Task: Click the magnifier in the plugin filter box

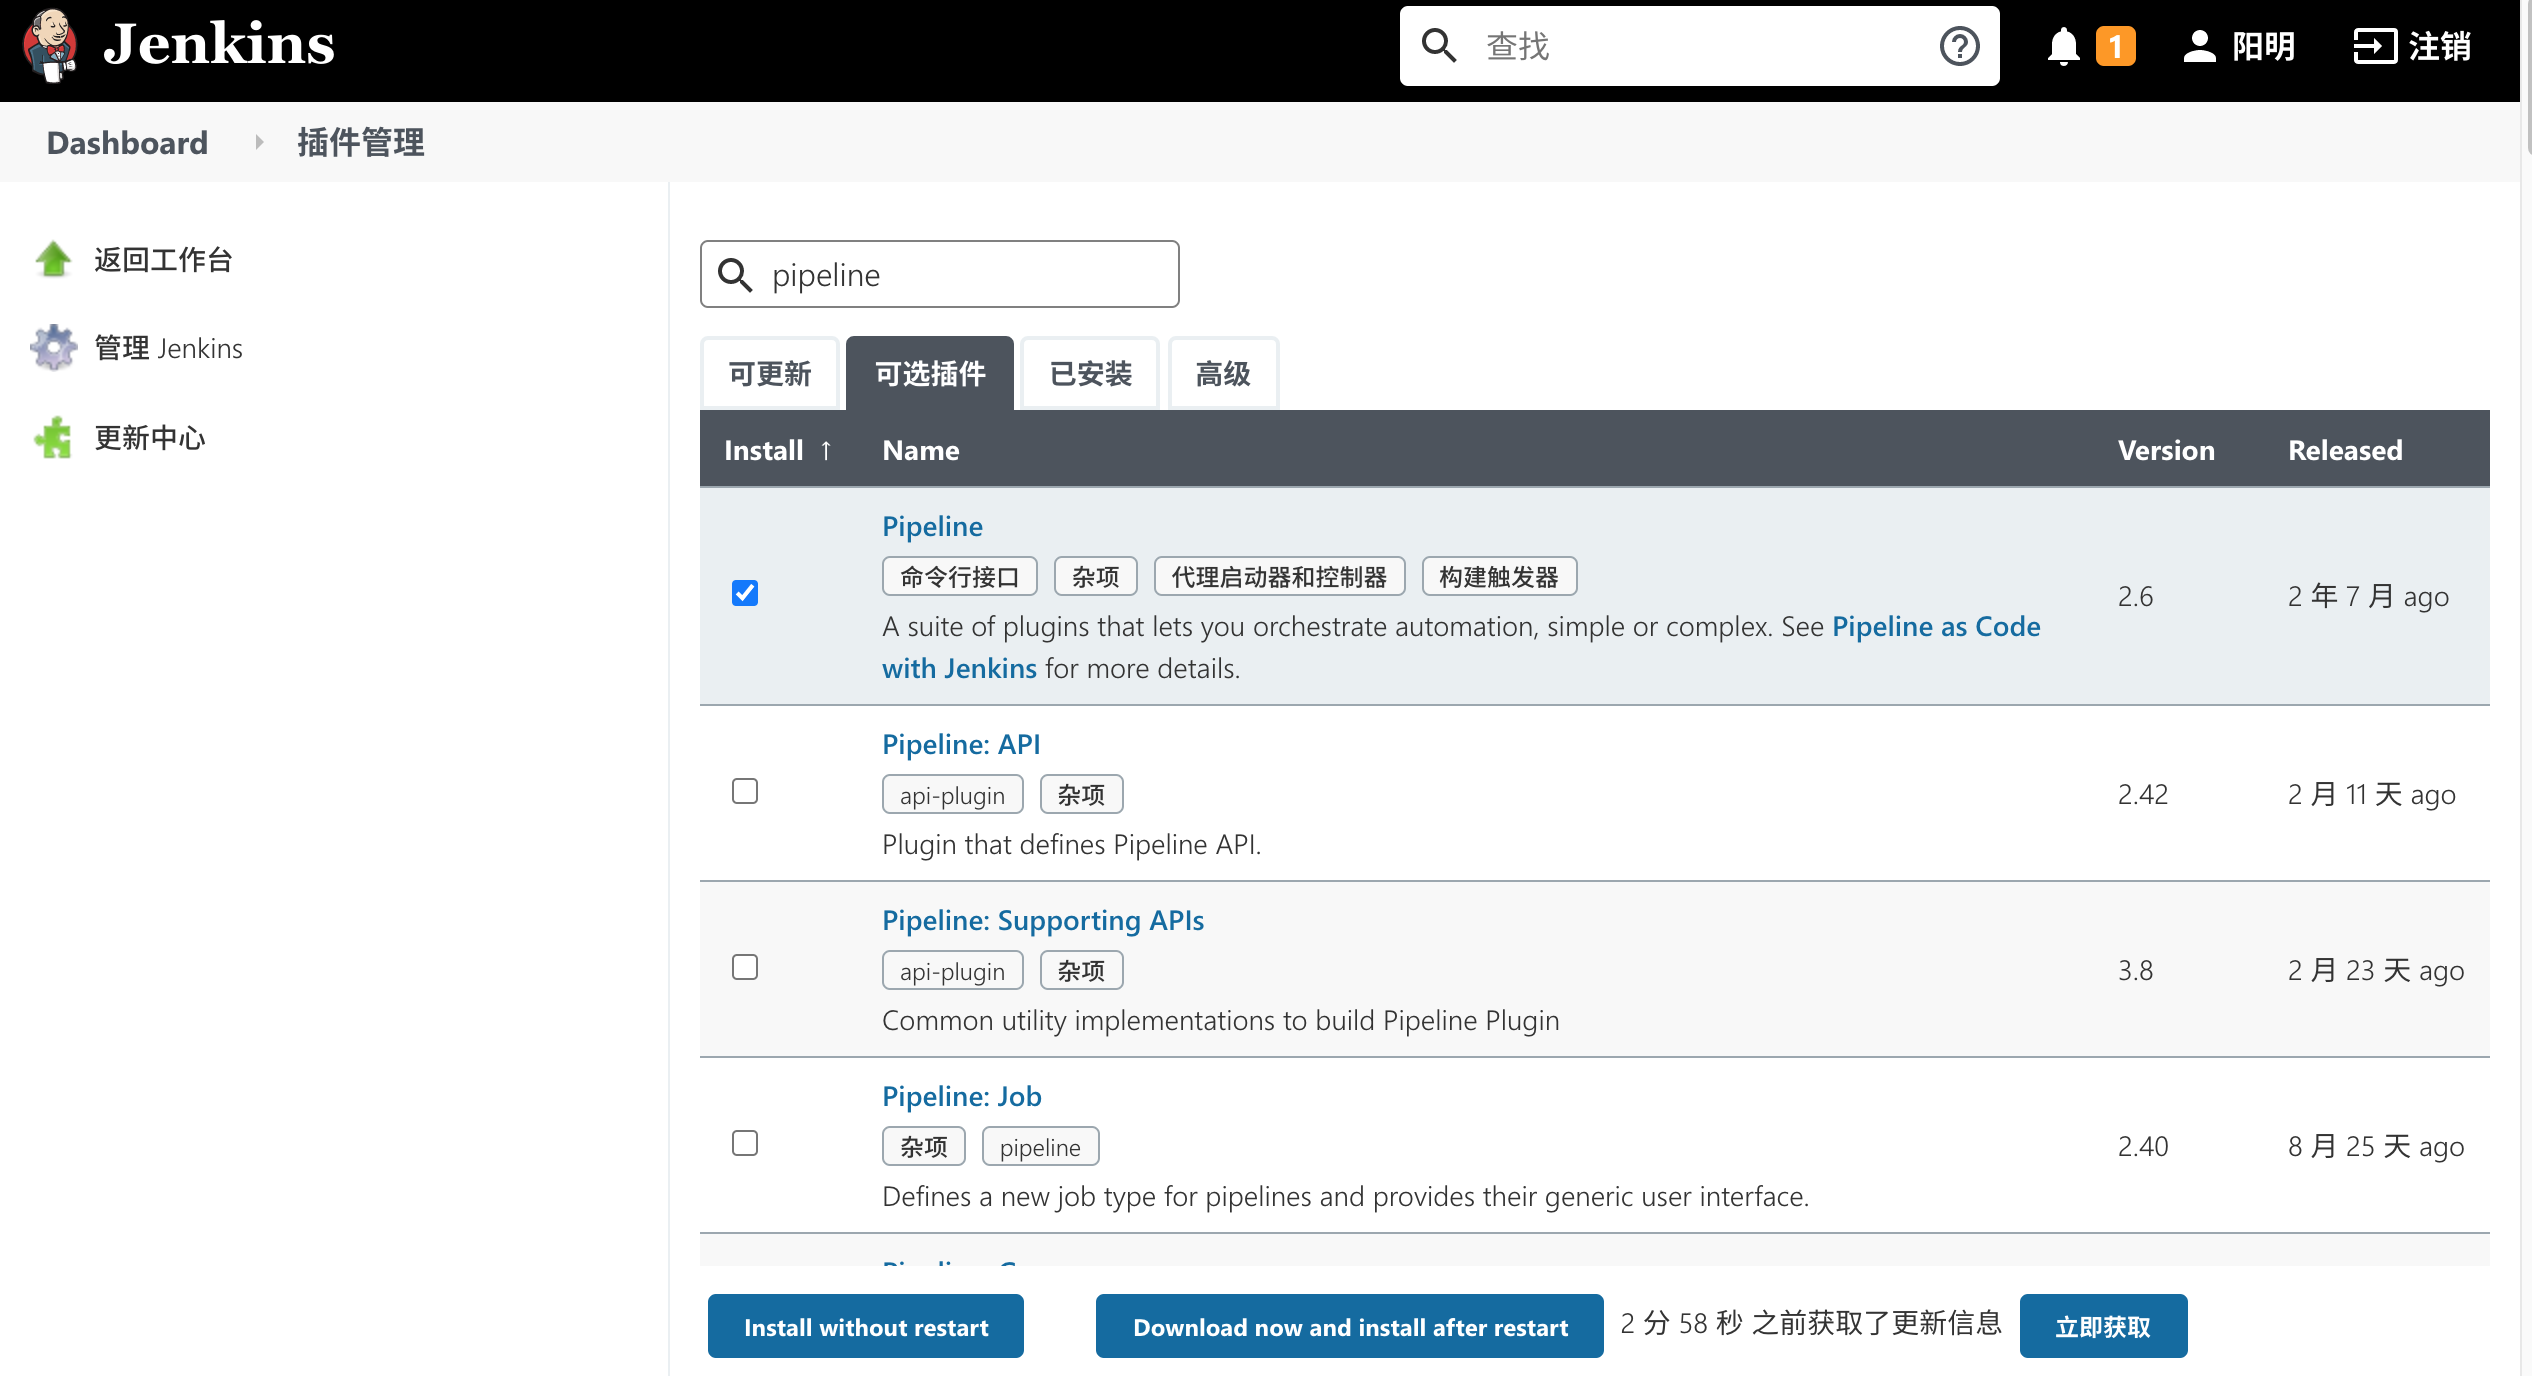Action: coord(737,274)
